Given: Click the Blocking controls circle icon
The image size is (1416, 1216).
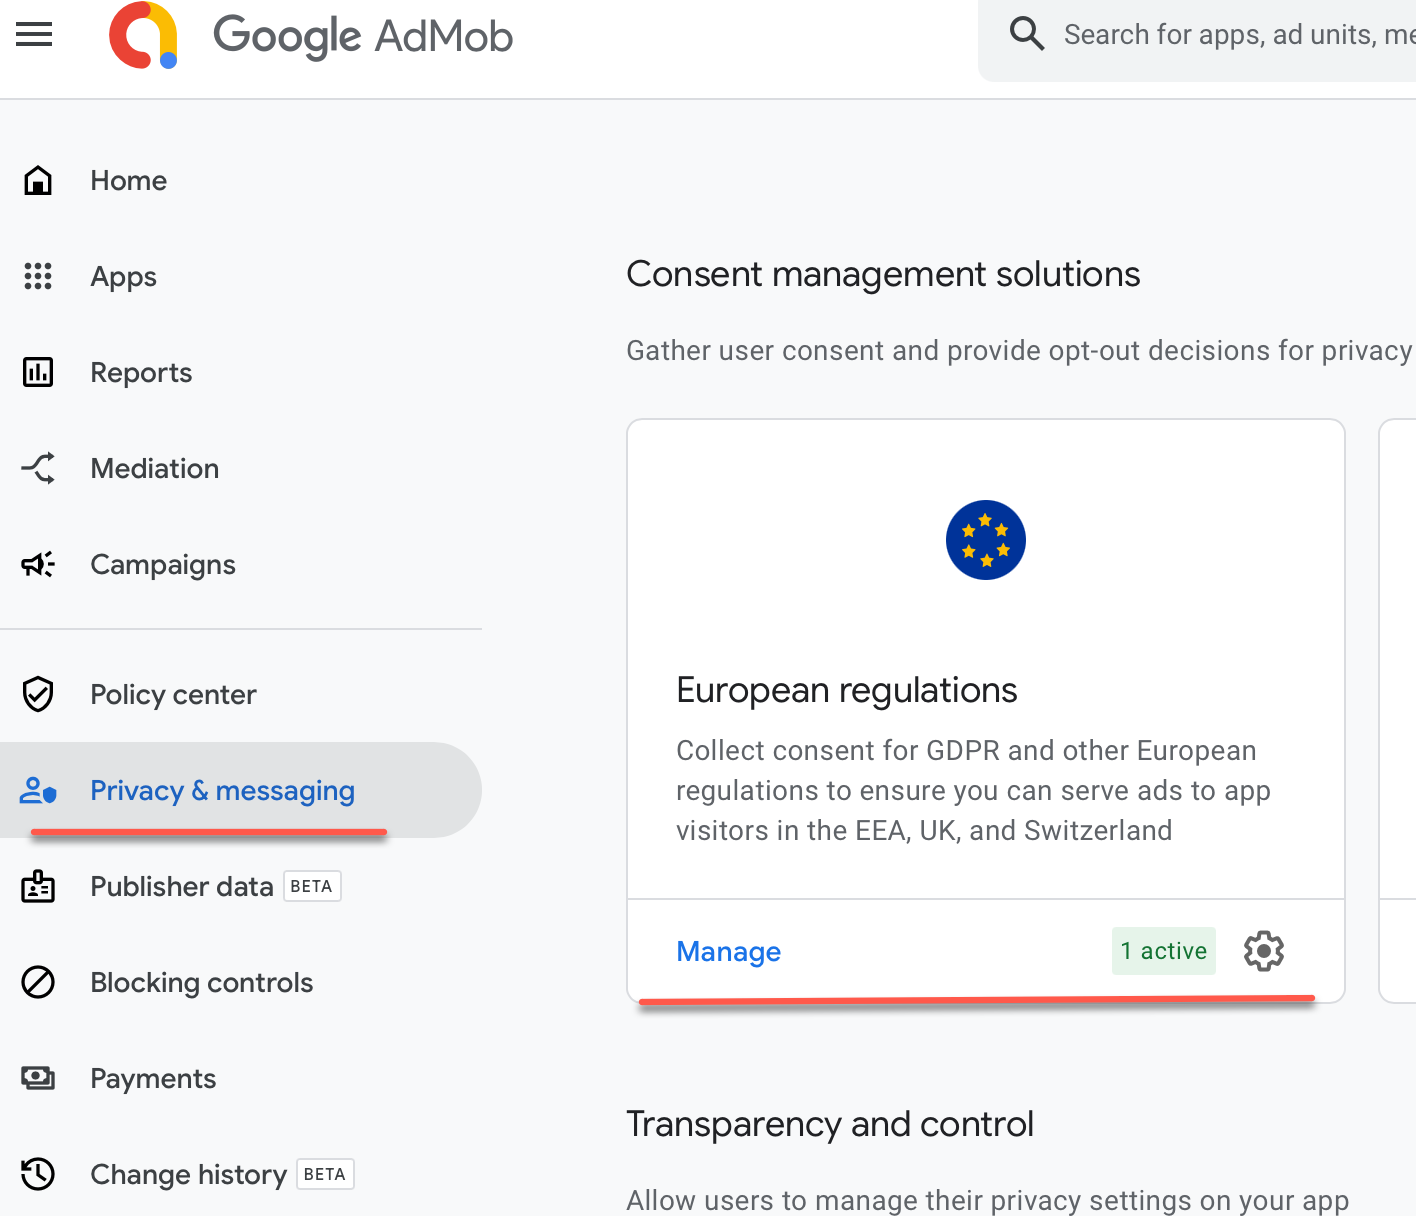Looking at the screenshot, I should pyautogui.click(x=38, y=983).
